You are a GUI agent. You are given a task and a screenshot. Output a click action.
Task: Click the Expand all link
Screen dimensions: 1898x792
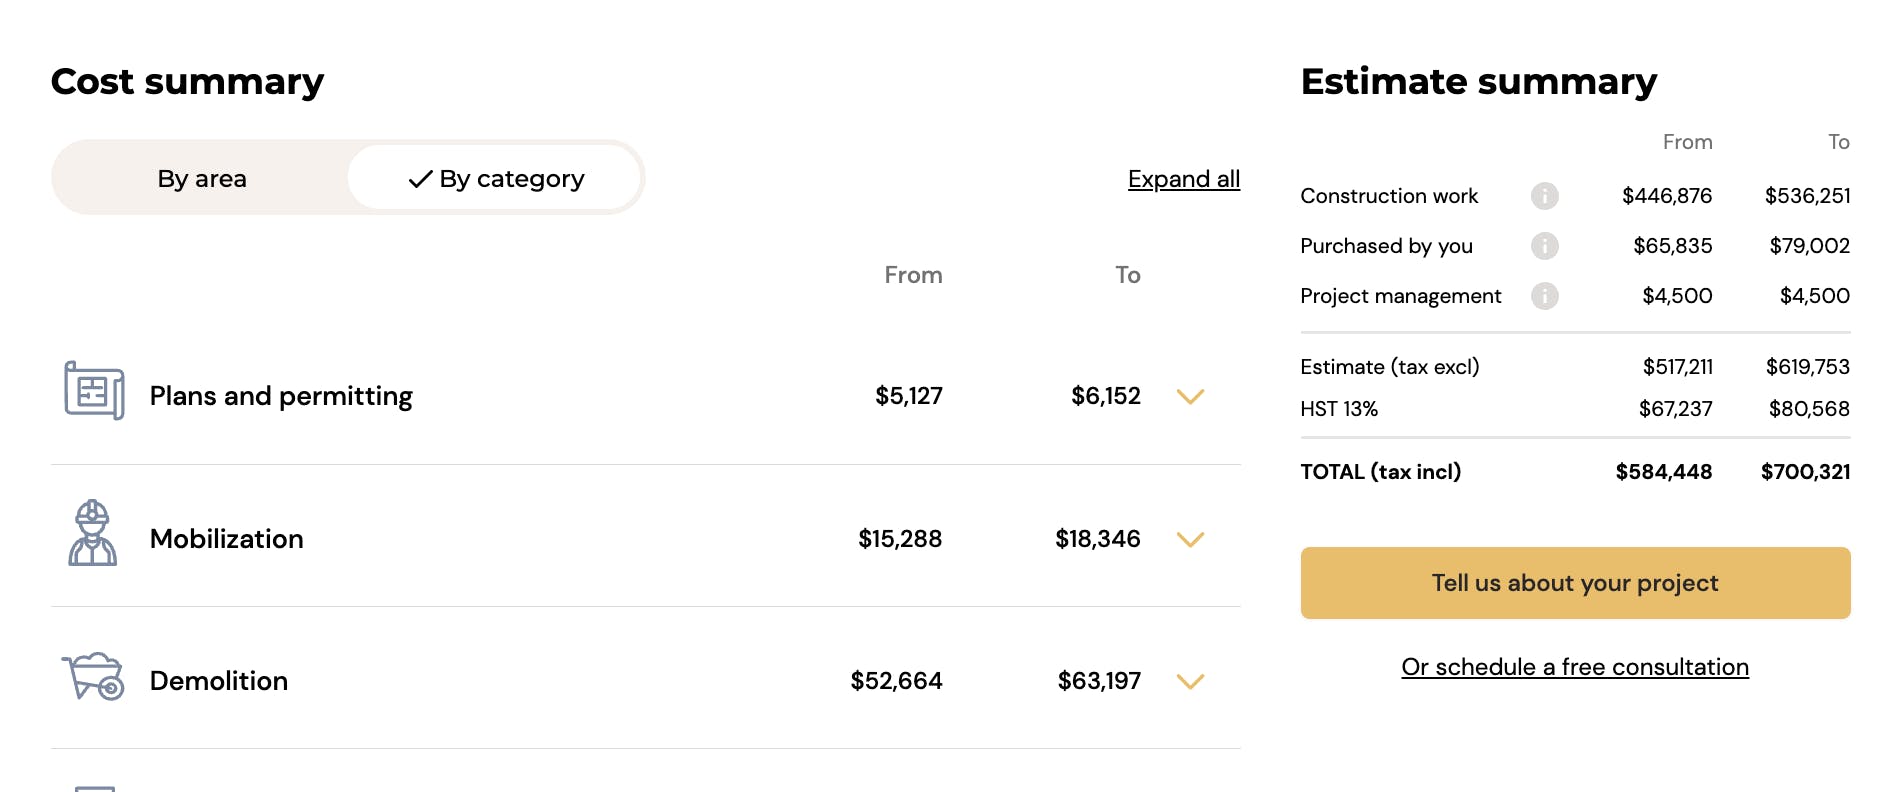[x=1184, y=179]
